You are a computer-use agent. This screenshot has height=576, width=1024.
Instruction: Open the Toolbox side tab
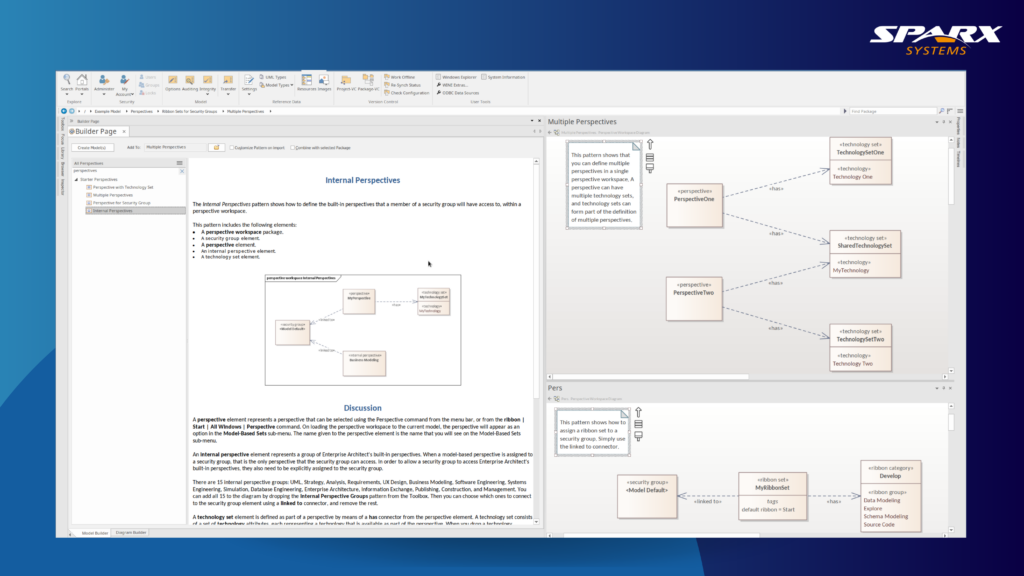63,125
